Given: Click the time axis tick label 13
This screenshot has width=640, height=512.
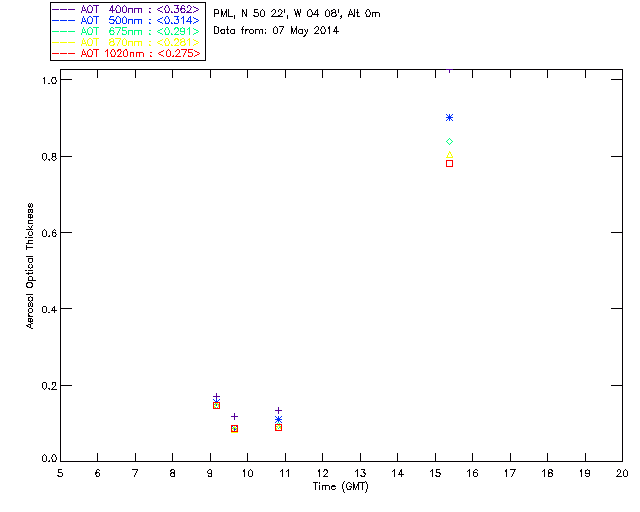Looking at the screenshot, I should 360,473.
